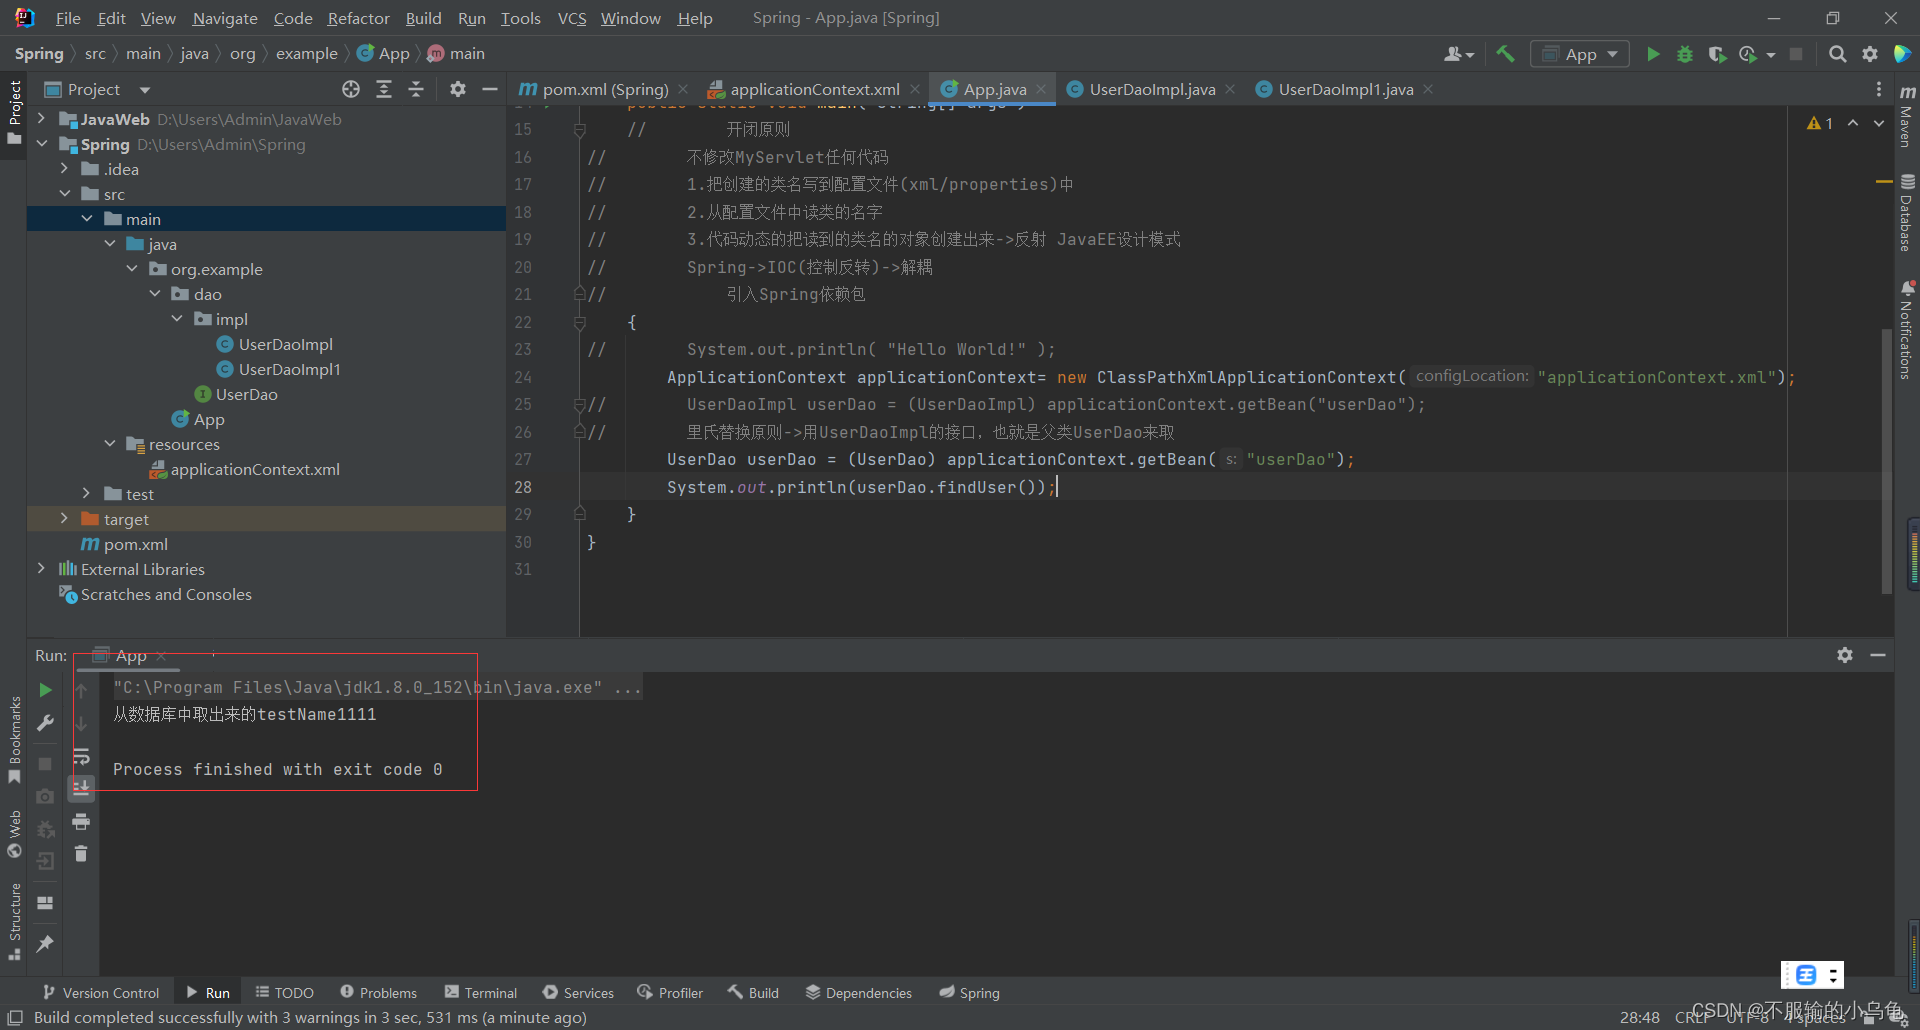Fold code block at line 22
Viewport: 1920px width, 1030px height.
579,322
